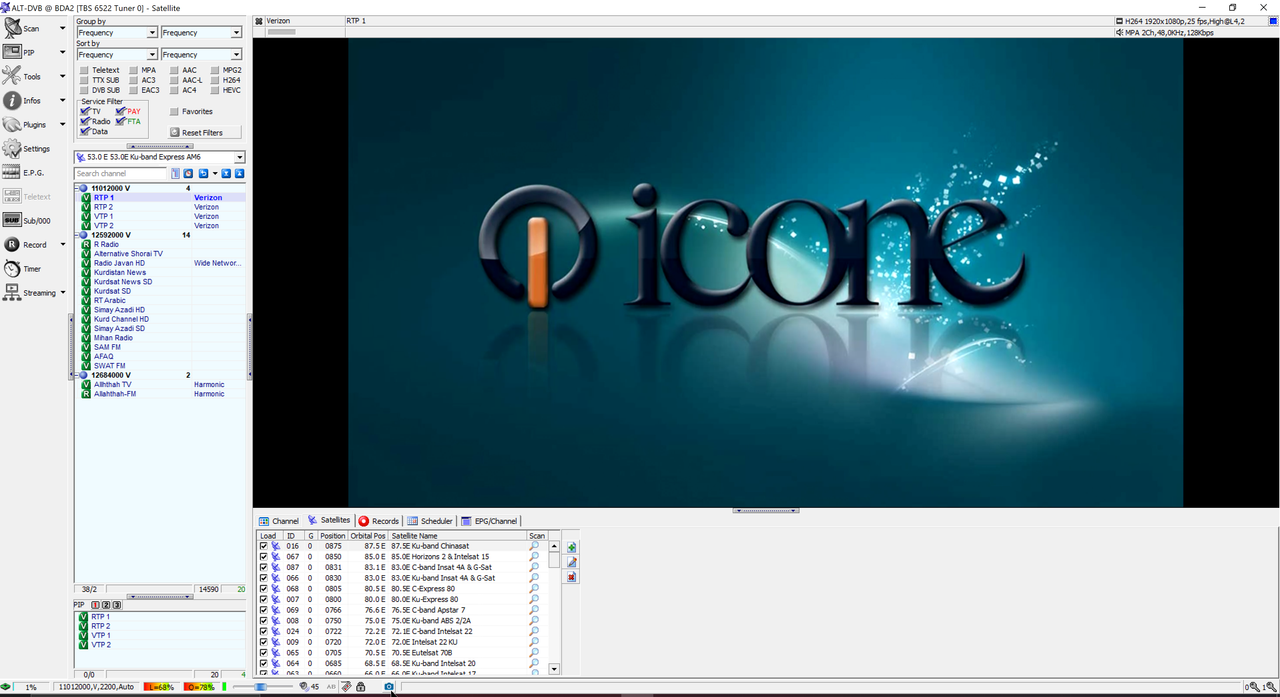Expand the Record menu arrow
The image size is (1280, 697).
(x=62, y=244)
